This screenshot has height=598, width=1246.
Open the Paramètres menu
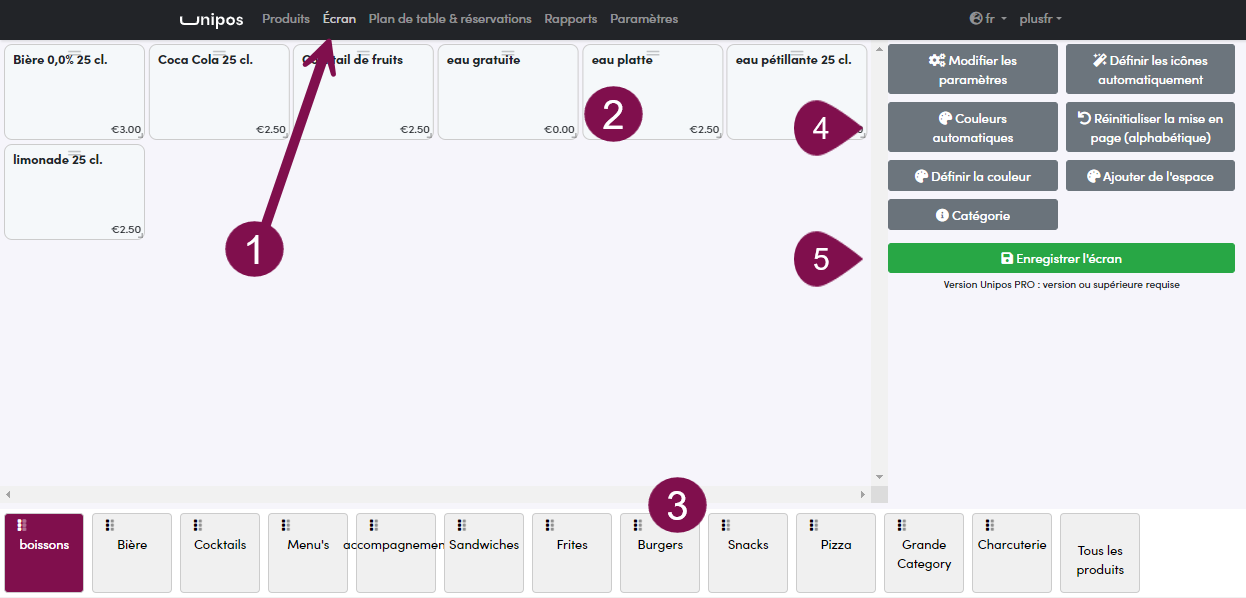[x=644, y=19]
